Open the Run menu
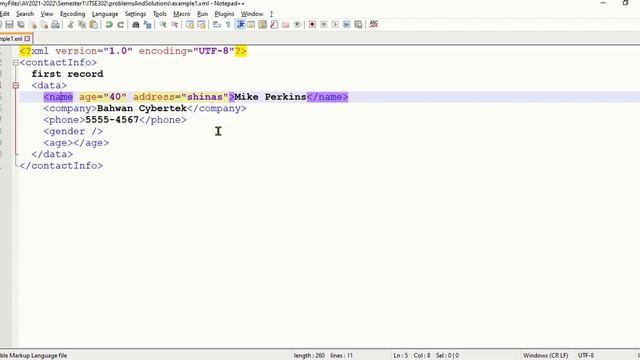This screenshot has height=360, width=640. click(x=202, y=14)
